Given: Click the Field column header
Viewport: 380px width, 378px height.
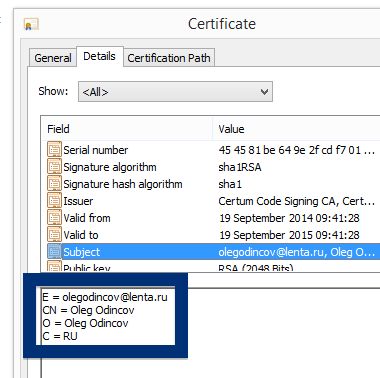Looking at the screenshot, I should [127, 129].
